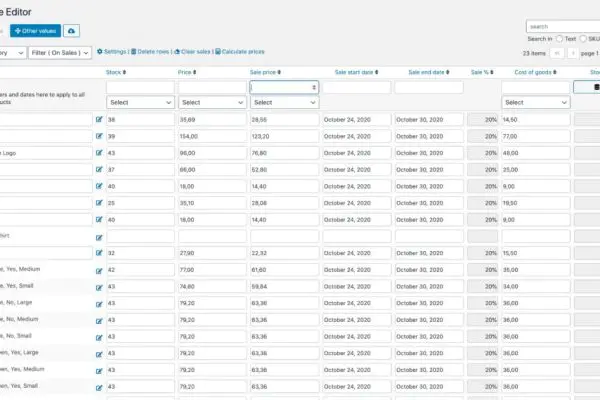Click the cost of goods cell showing 77,00
Viewport: 600px width, 400px height.
click(x=536, y=136)
